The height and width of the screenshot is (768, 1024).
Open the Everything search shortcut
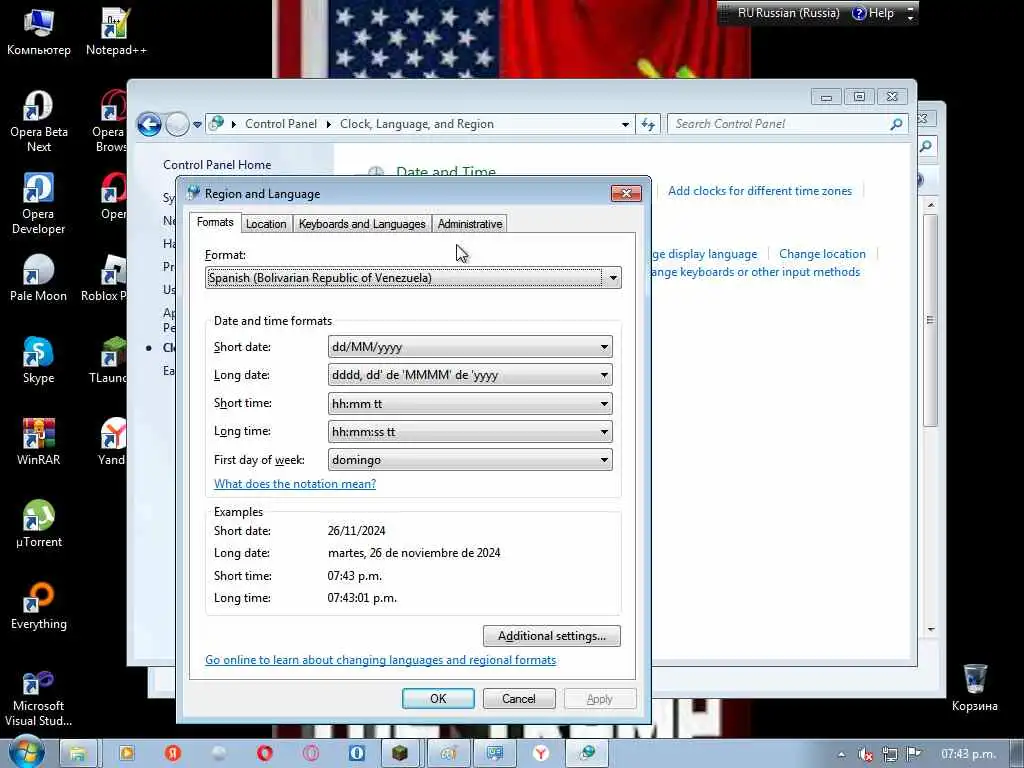39,607
